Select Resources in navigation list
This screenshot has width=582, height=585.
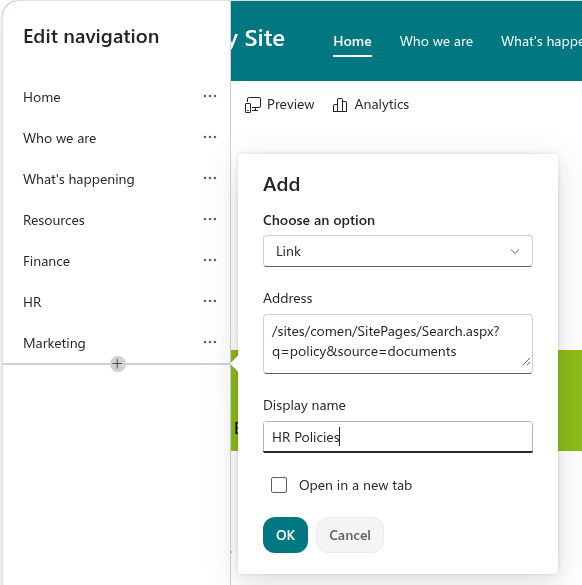click(54, 220)
